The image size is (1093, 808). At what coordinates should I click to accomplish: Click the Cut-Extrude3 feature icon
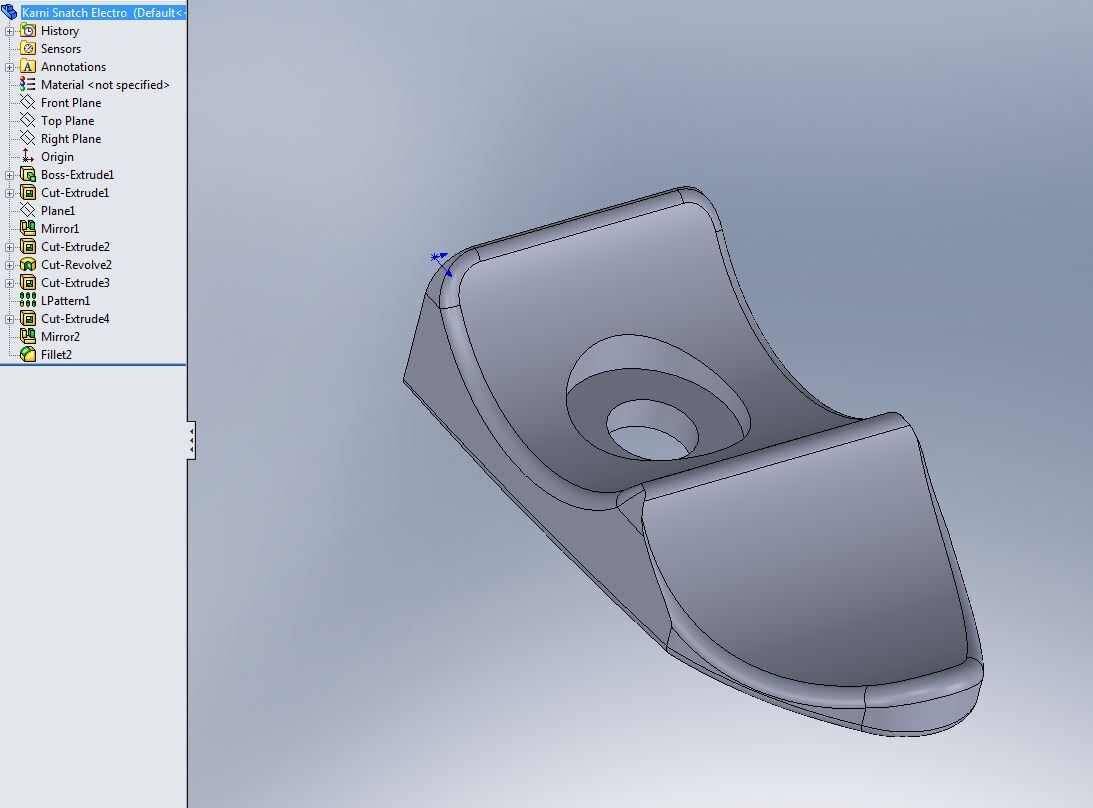coord(28,282)
